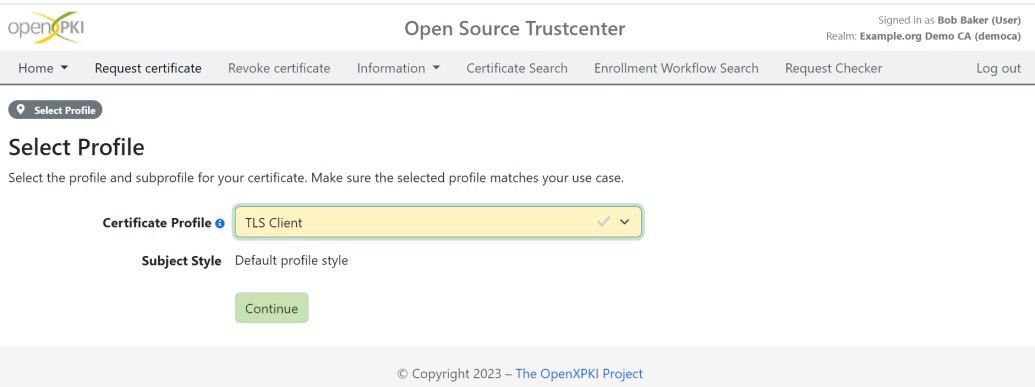Open the Home dropdown menu
Image resolution: width=1035 pixels, height=387 pixels.
pos(43,68)
